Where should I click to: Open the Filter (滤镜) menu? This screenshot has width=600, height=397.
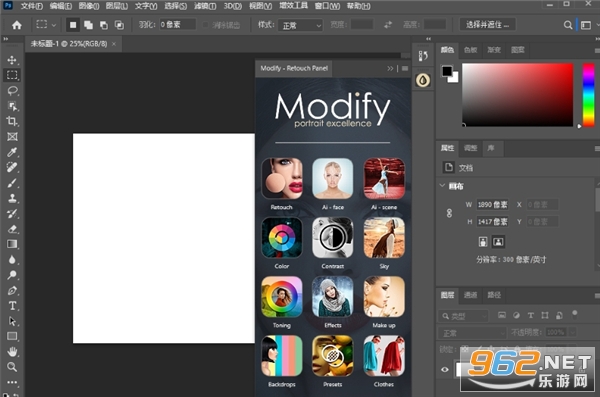click(205, 6)
